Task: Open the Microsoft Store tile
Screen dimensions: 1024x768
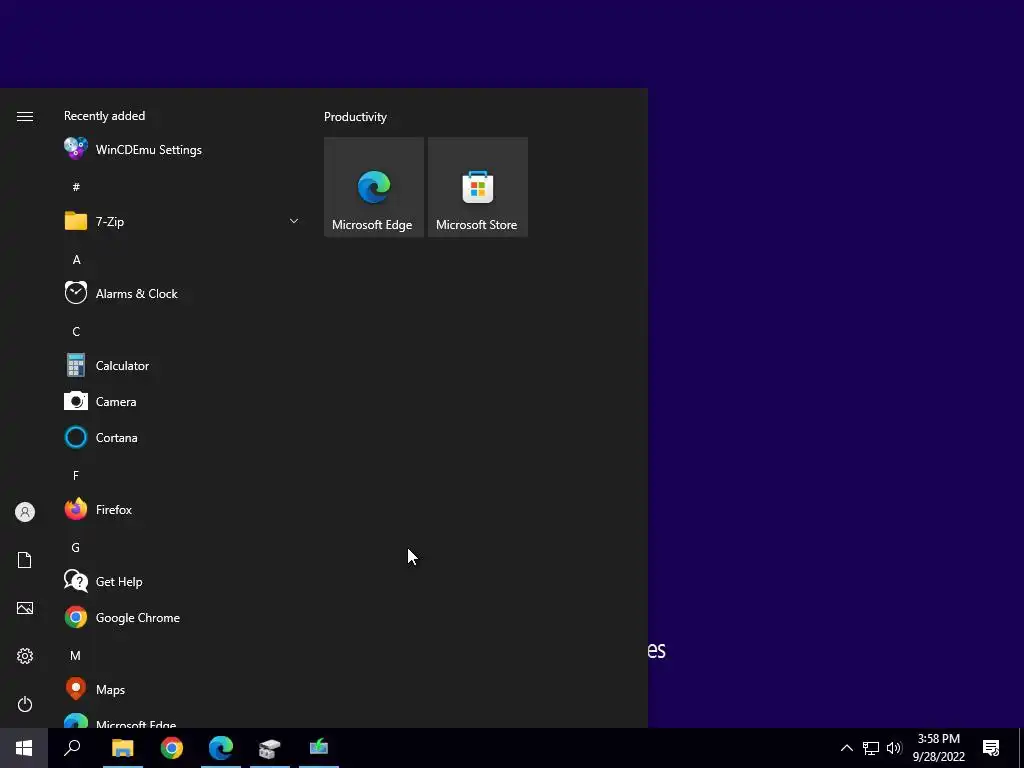Action: 477,187
